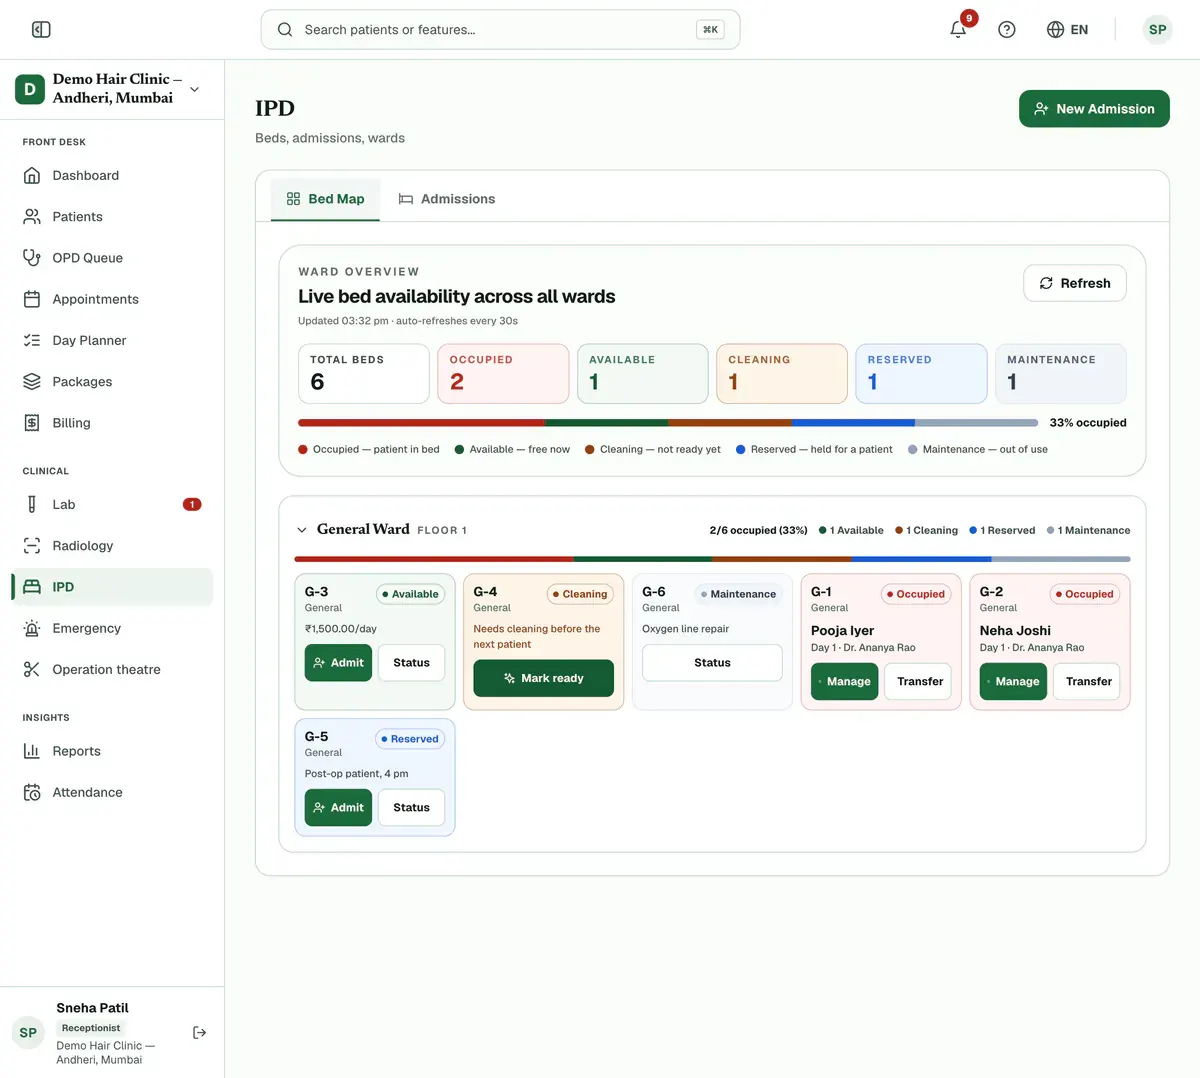Manage Pooja Iyer's bed G-1

844,682
